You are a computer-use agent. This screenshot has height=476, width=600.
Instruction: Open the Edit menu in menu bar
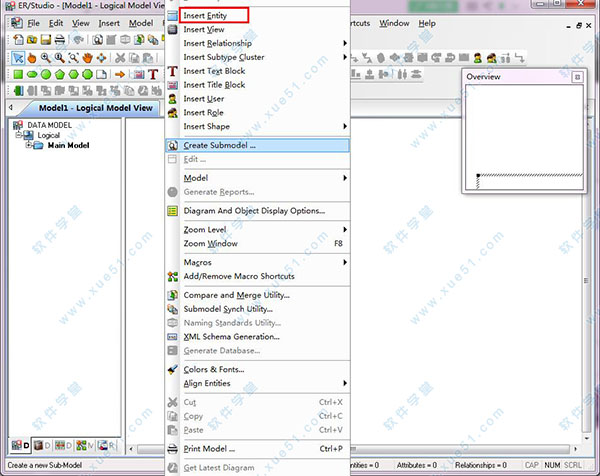tap(56, 23)
